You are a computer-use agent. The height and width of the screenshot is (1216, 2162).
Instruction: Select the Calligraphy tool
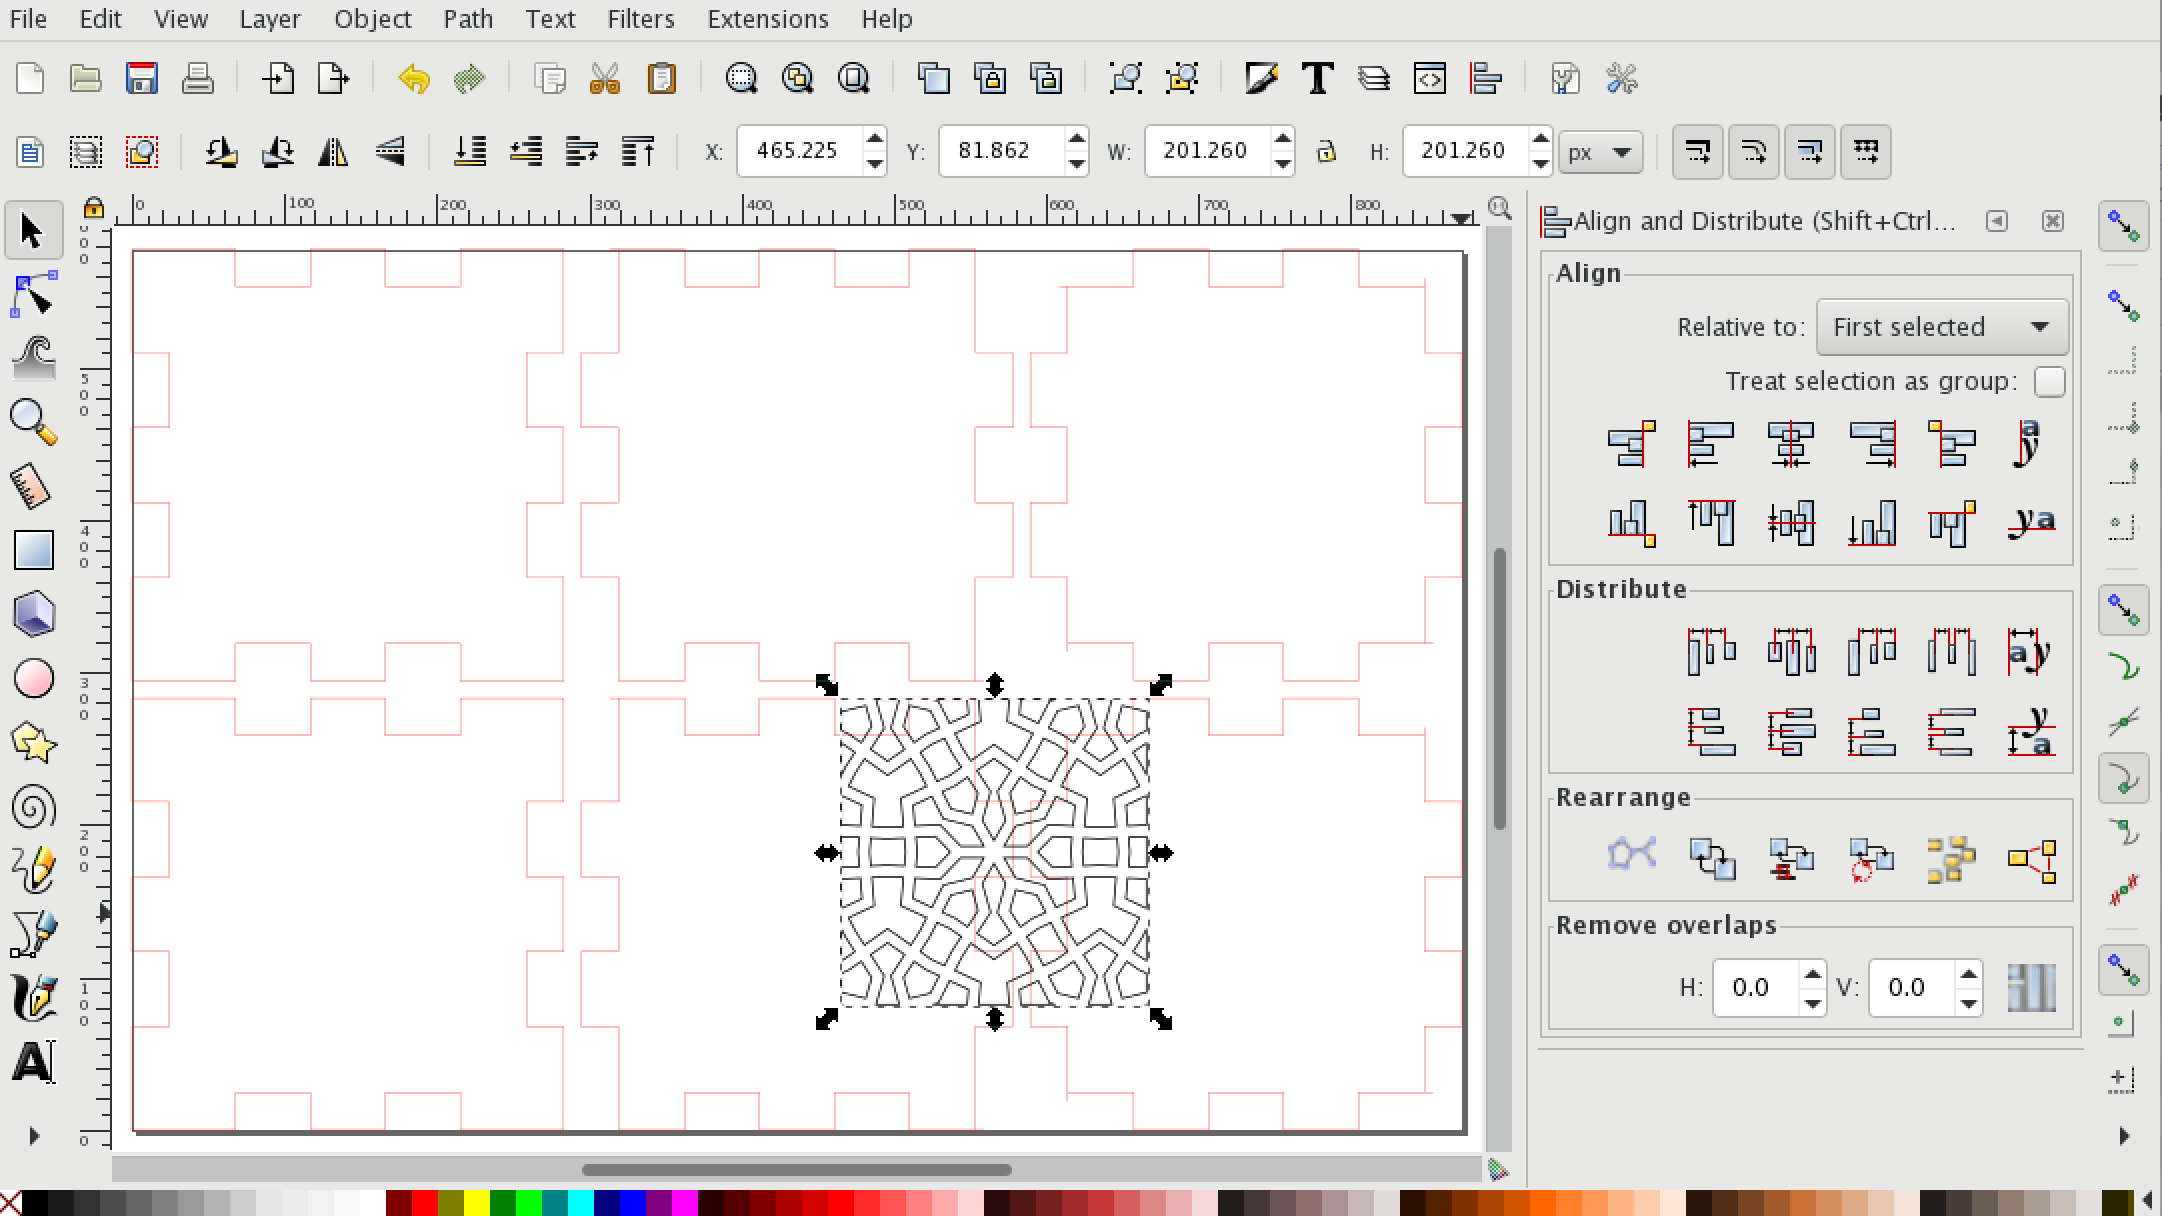coord(33,996)
